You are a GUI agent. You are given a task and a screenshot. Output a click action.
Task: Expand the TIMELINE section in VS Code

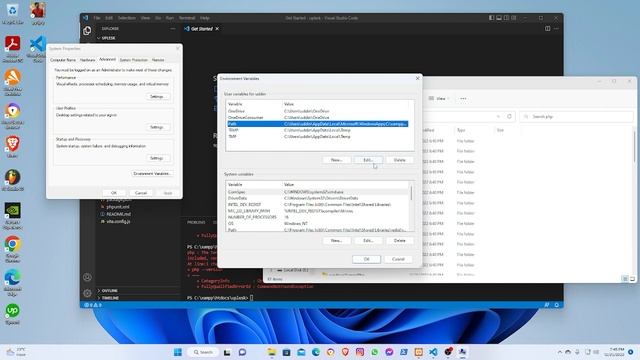point(109,298)
